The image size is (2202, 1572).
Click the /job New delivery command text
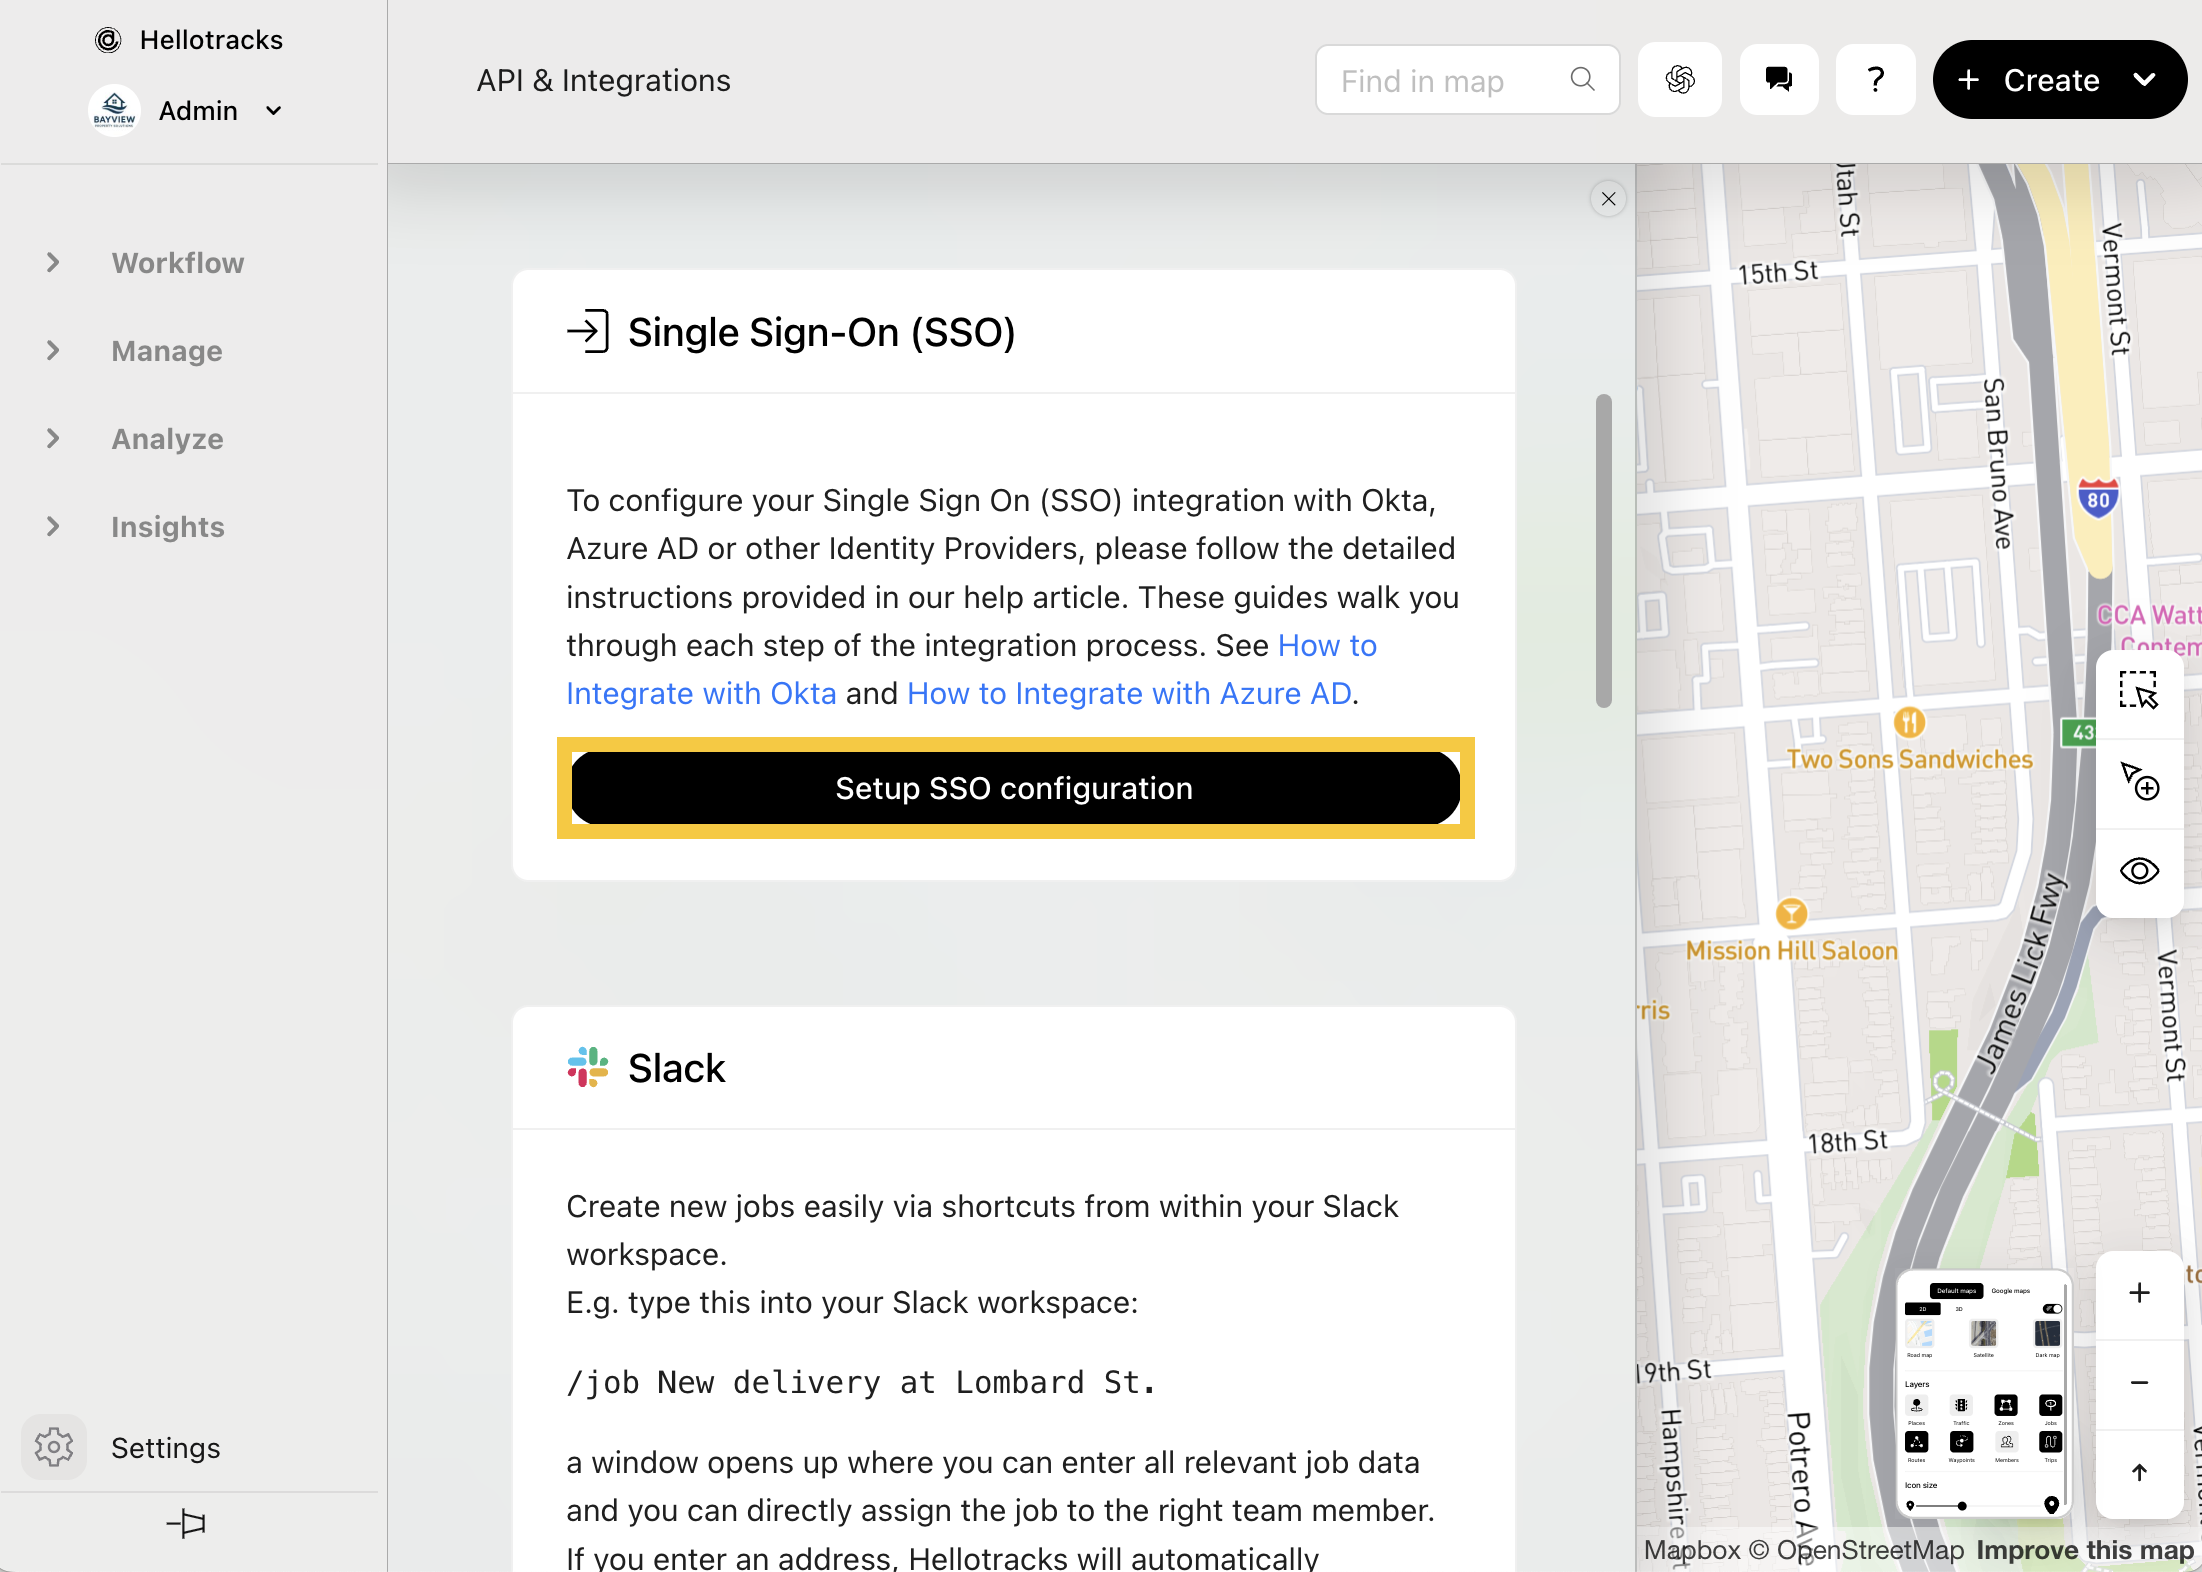[x=861, y=1383]
